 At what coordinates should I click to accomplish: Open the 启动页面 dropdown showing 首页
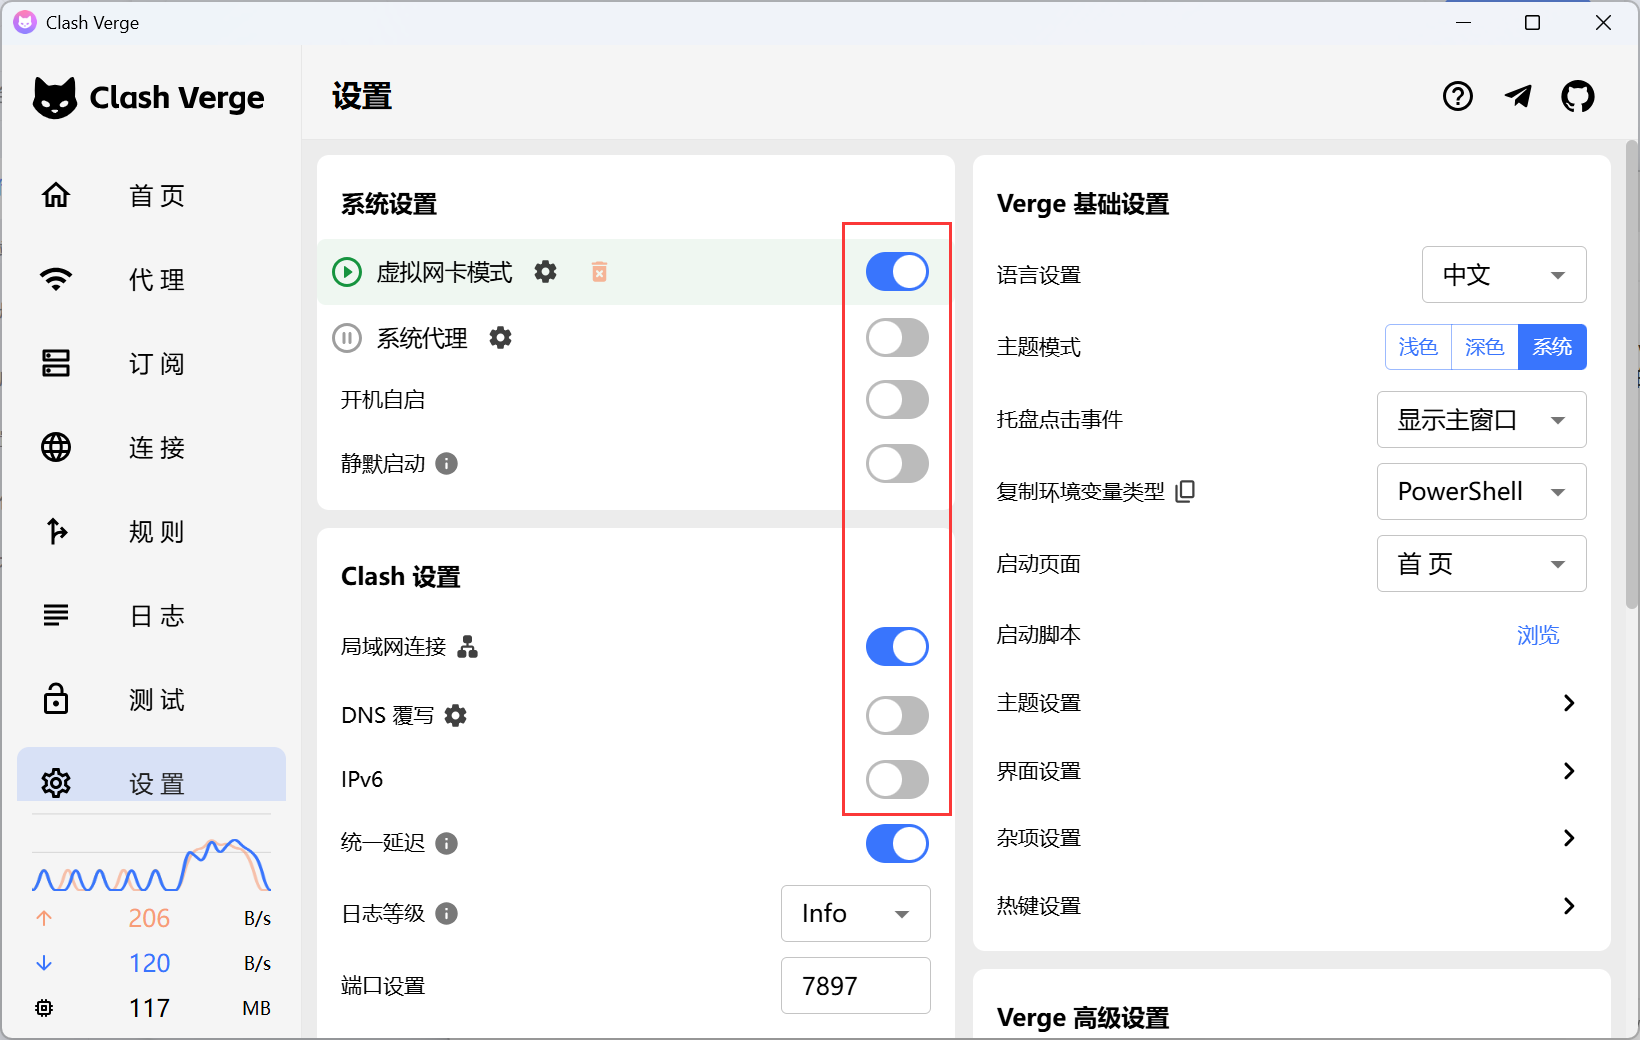coord(1482,564)
